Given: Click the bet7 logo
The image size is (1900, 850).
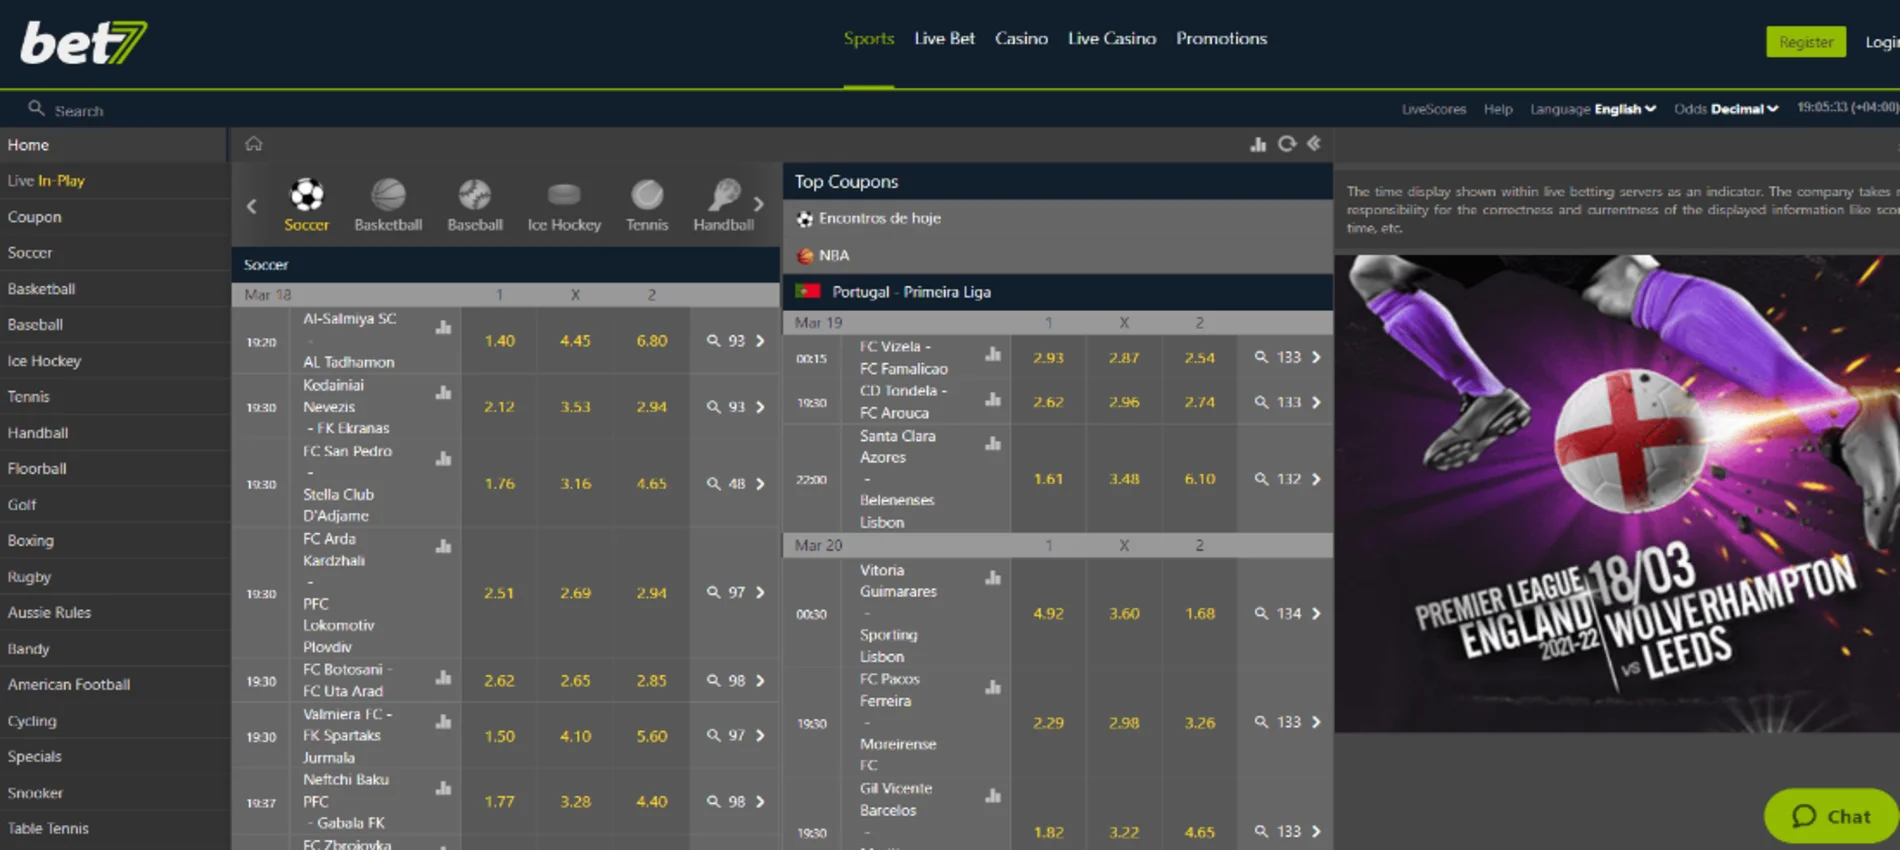Looking at the screenshot, I should pyautogui.click(x=84, y=43).
